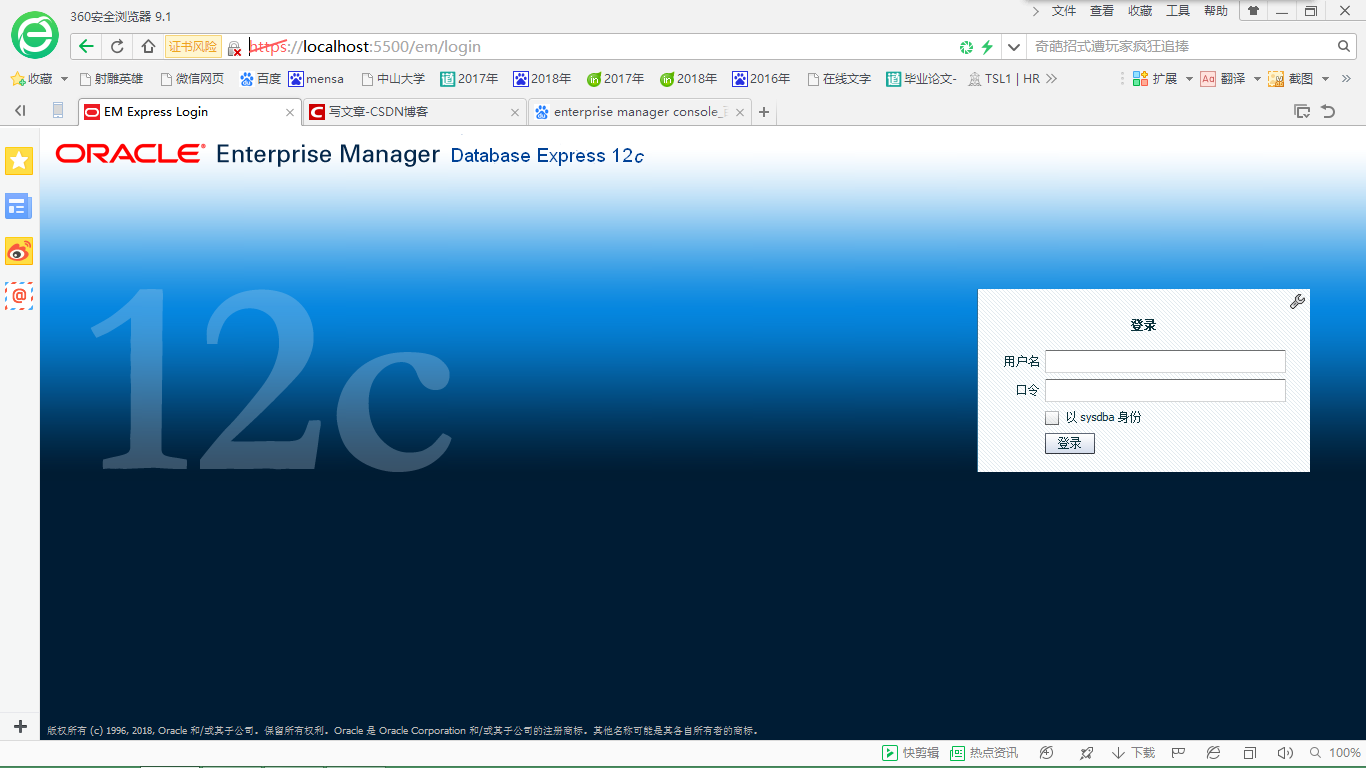The width and height of the screenshot is (1366, 768).
Task: Click the search magnifier icon
Action: coord(1345,46)
